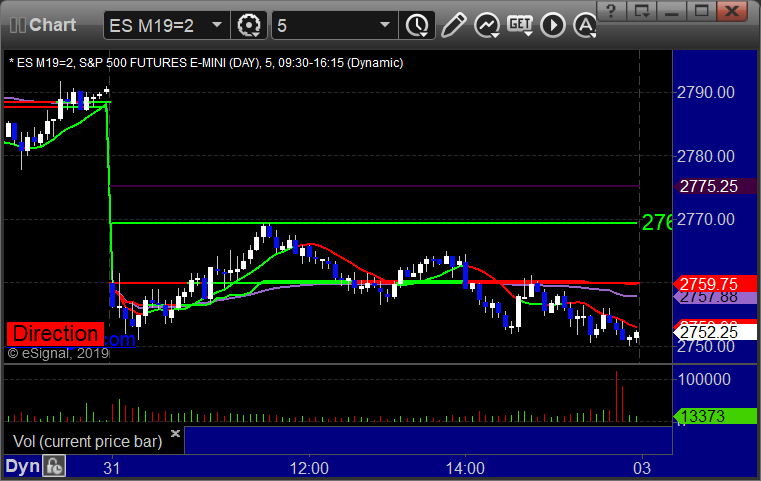Maximize the chart window

tap(701, 10)
